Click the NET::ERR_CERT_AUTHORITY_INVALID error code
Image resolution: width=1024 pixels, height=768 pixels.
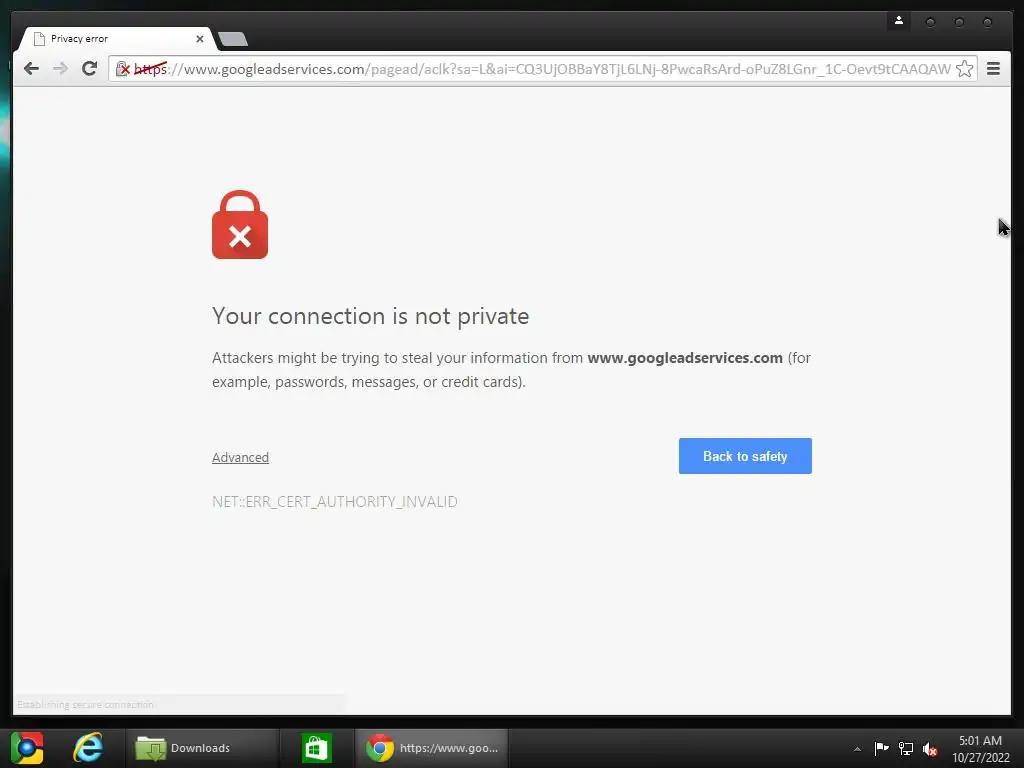coord(334,502)
